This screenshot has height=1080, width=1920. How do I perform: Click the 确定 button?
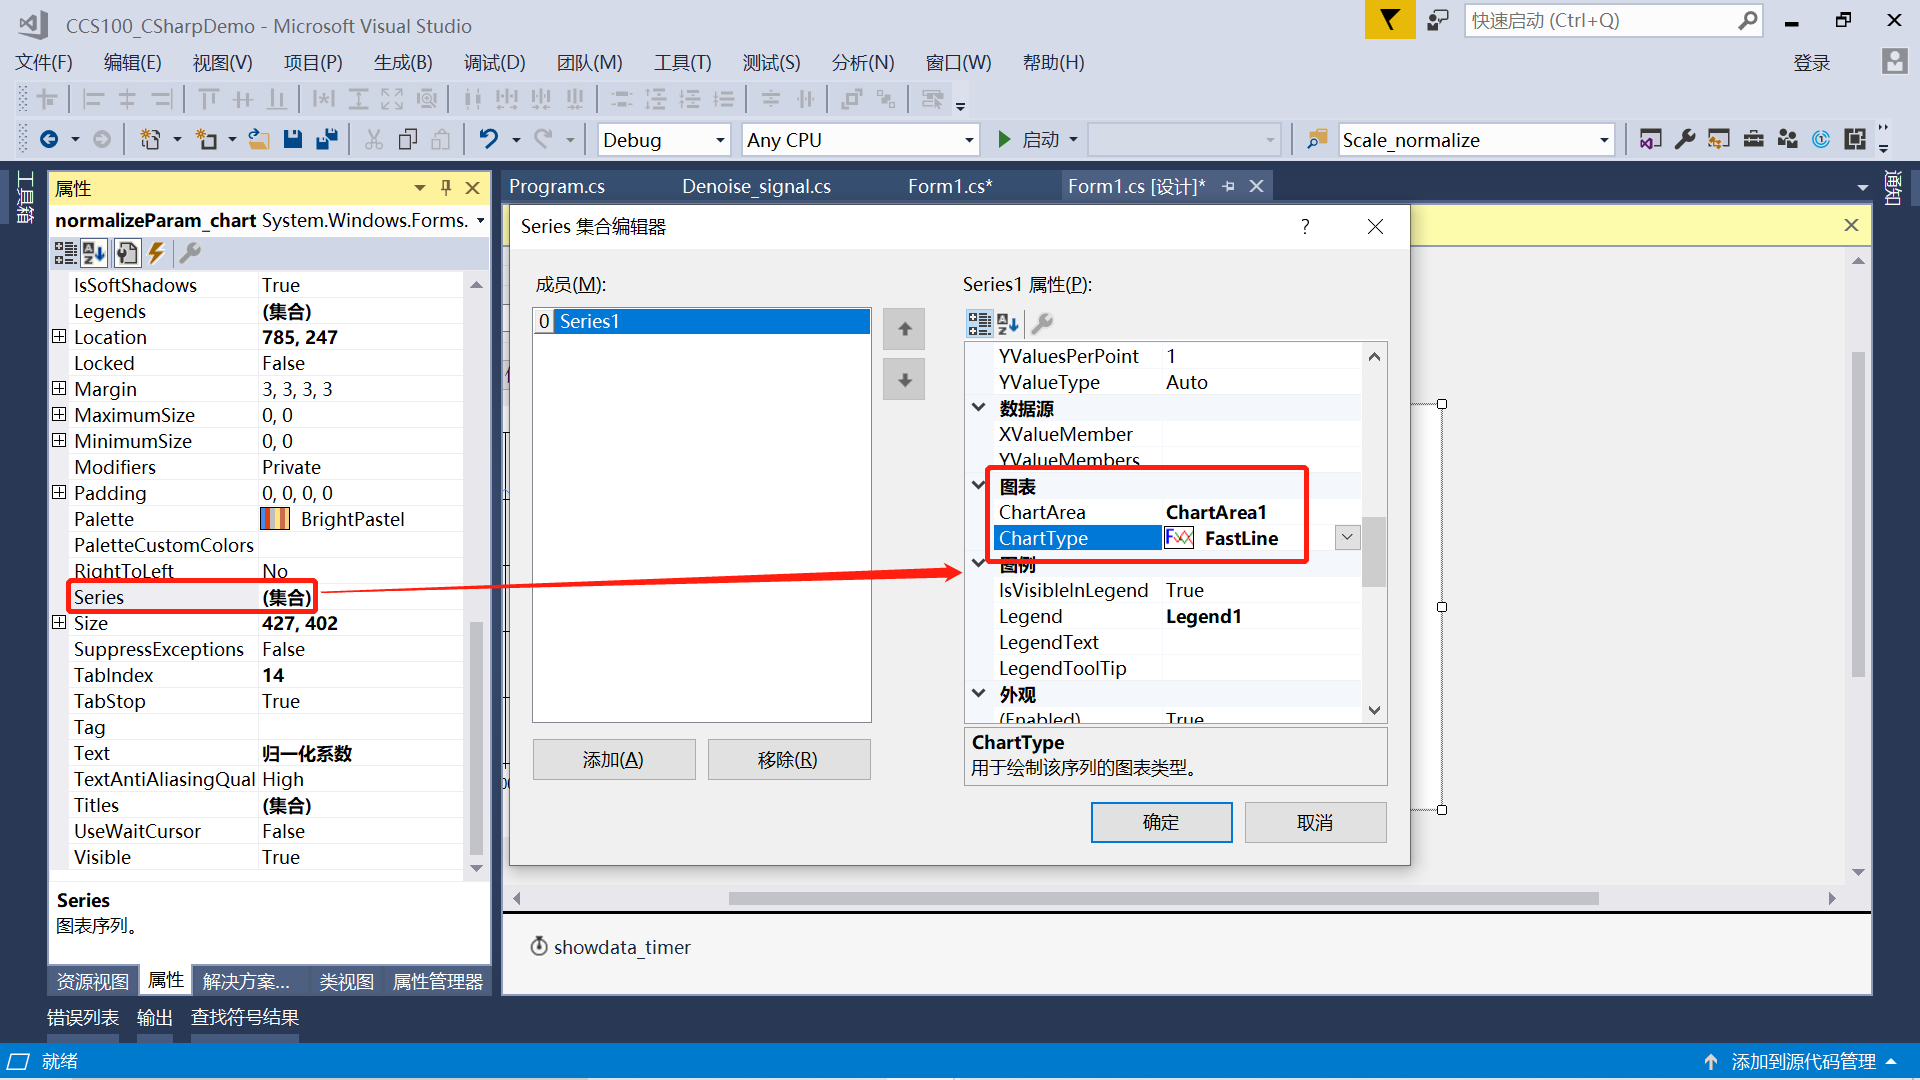click(x=1161, y=822)
